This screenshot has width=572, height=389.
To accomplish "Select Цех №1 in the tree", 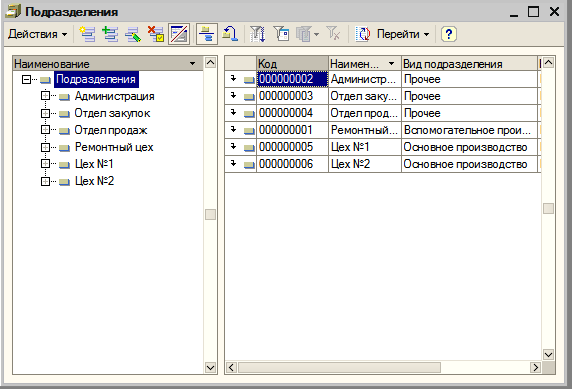I will click(x=94, y=164).
